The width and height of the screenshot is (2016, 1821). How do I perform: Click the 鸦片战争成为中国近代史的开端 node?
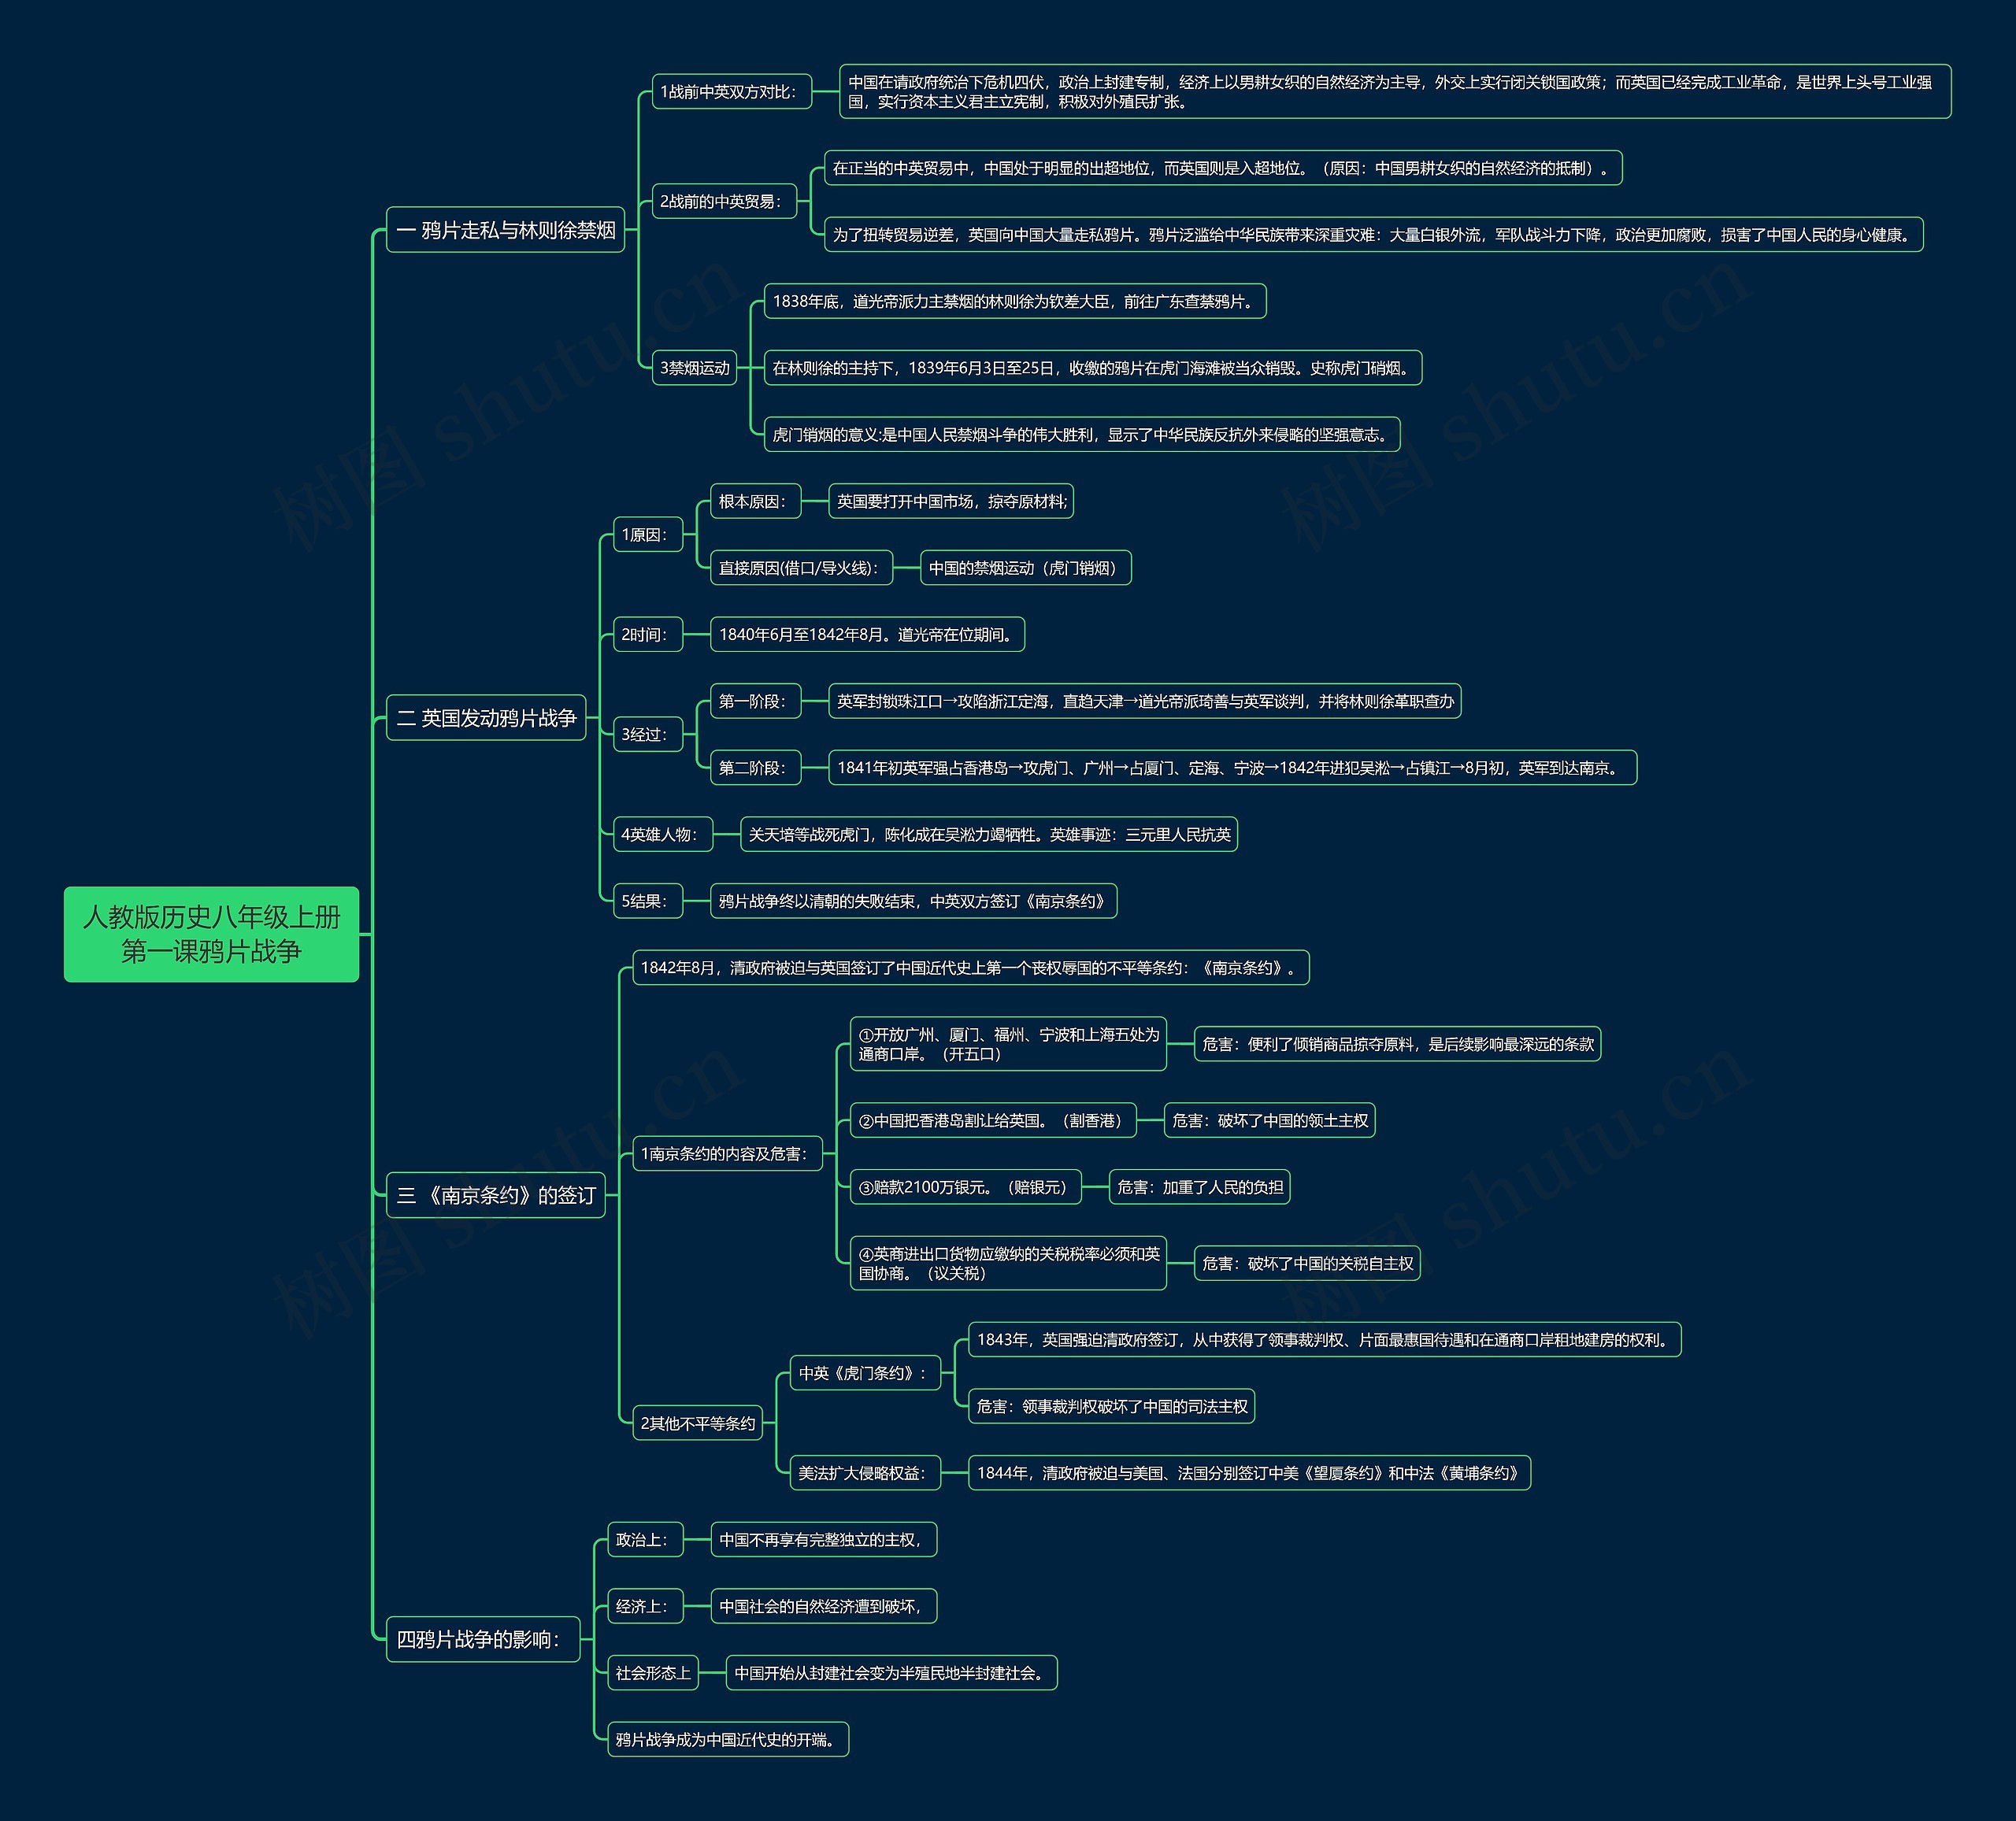point(728,1739)
